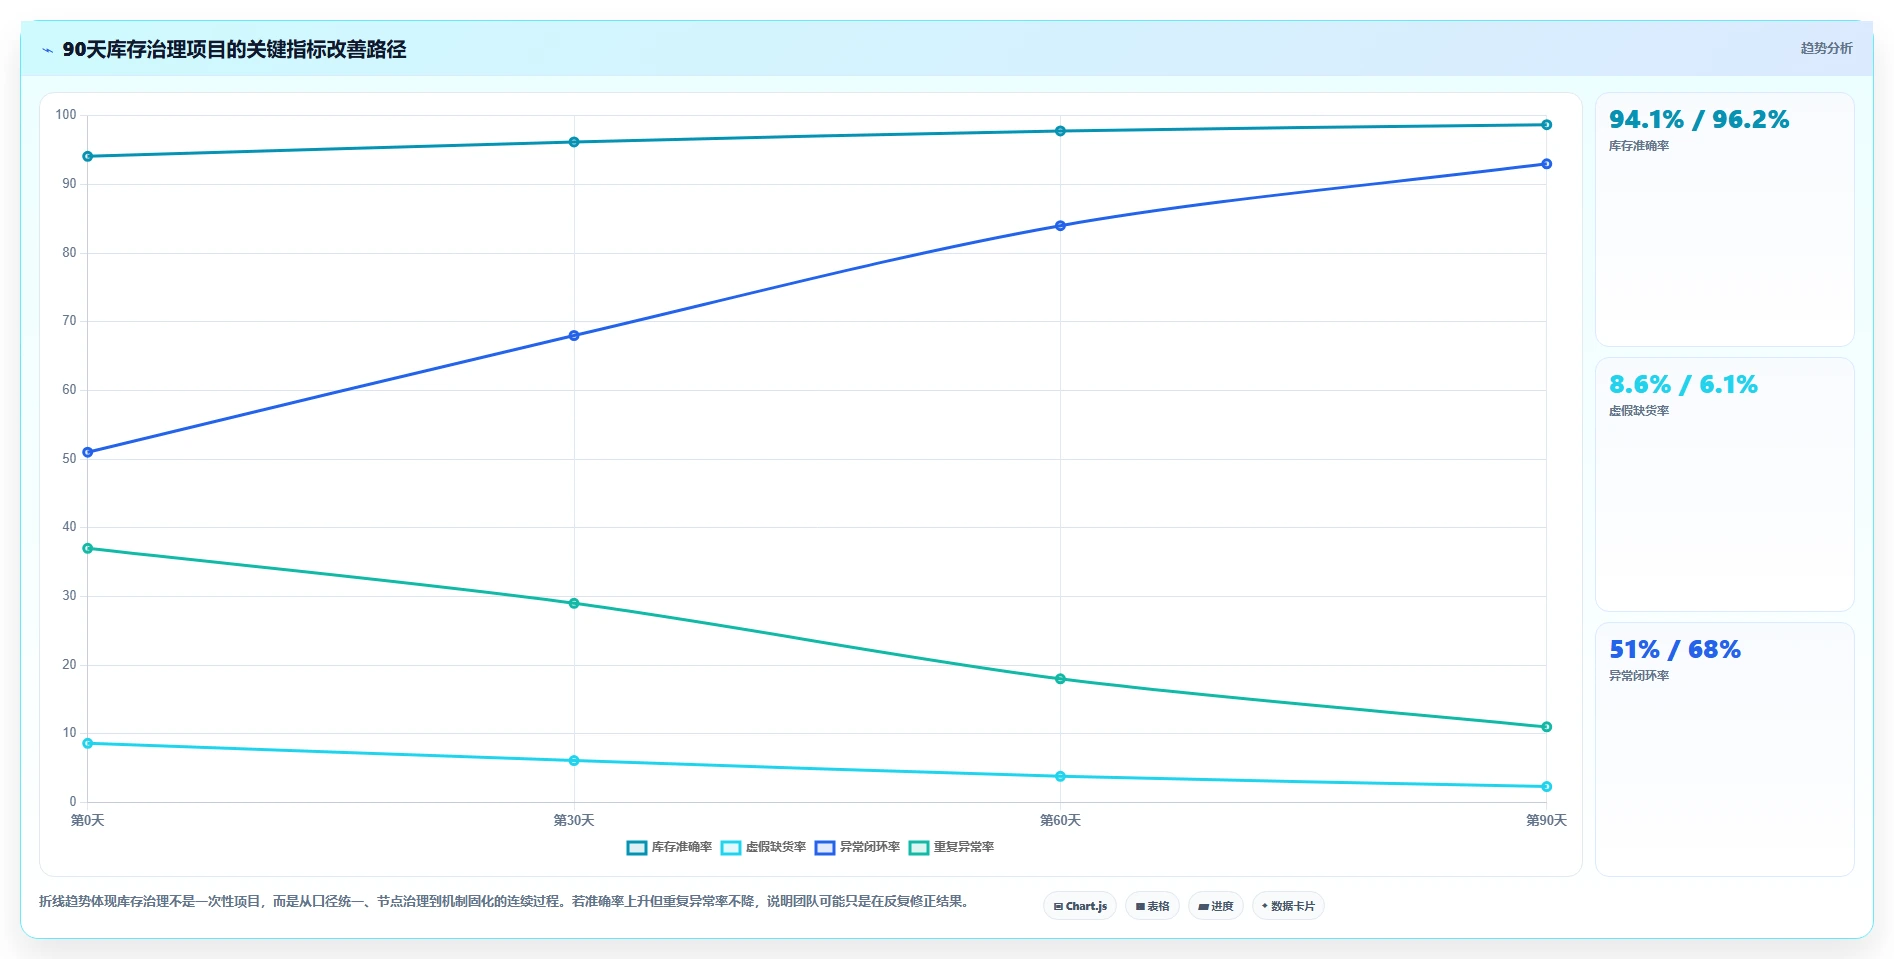Image resolution: width=1894 pixels, height=959 pixels.
Task: Click the 异常闭环率 point at 第30天
Action: tap(574, 335)
